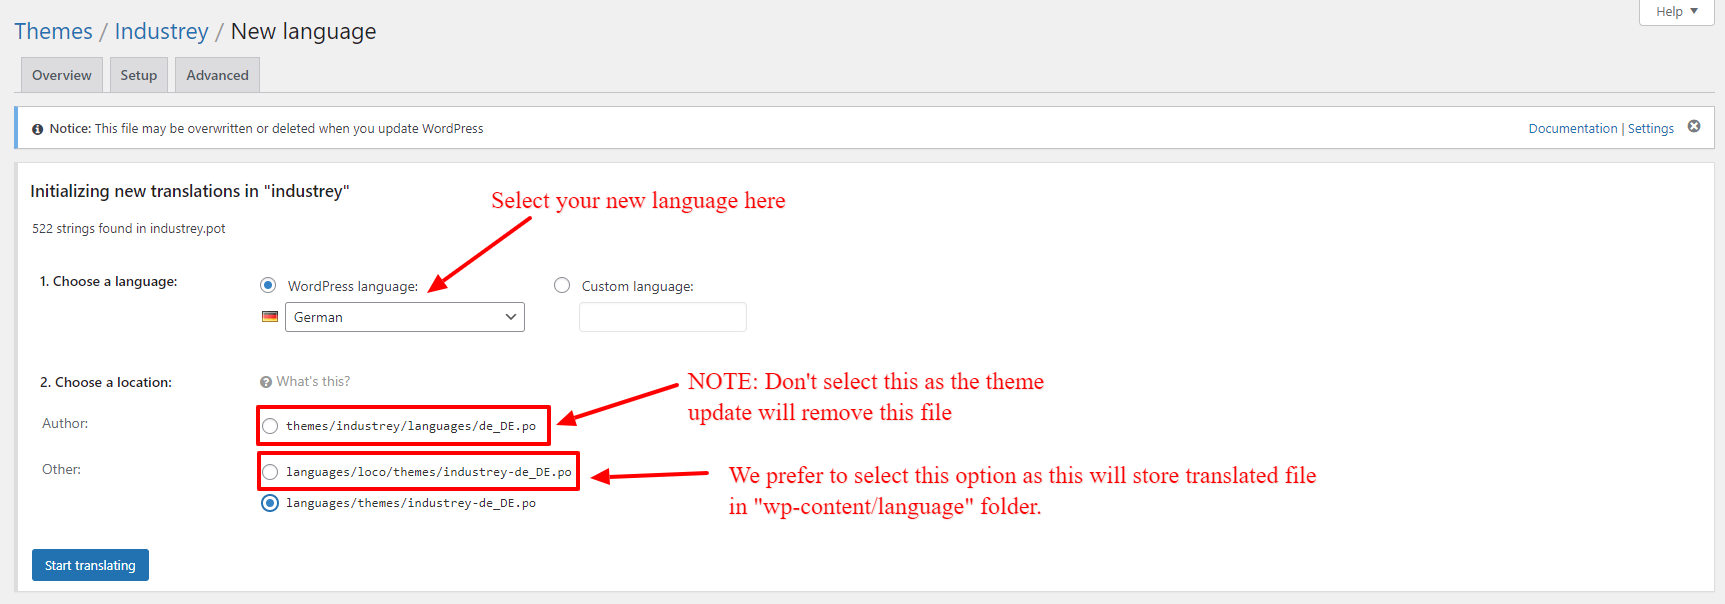Choose the themes/industrey/languages/de_DE.po location

click(x=270, y=426)
